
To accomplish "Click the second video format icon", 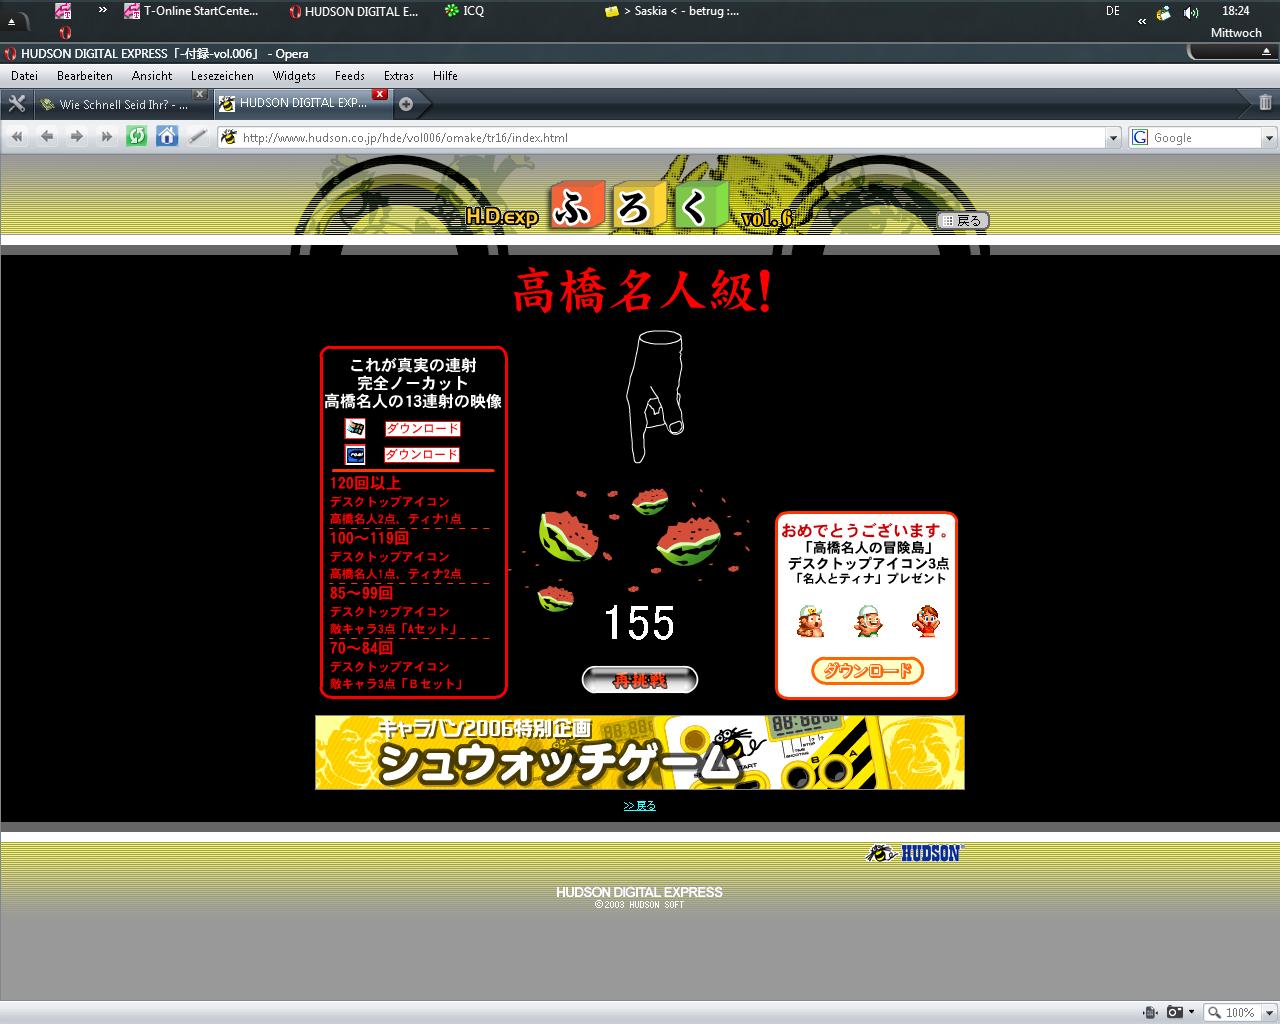I will 355,455.
